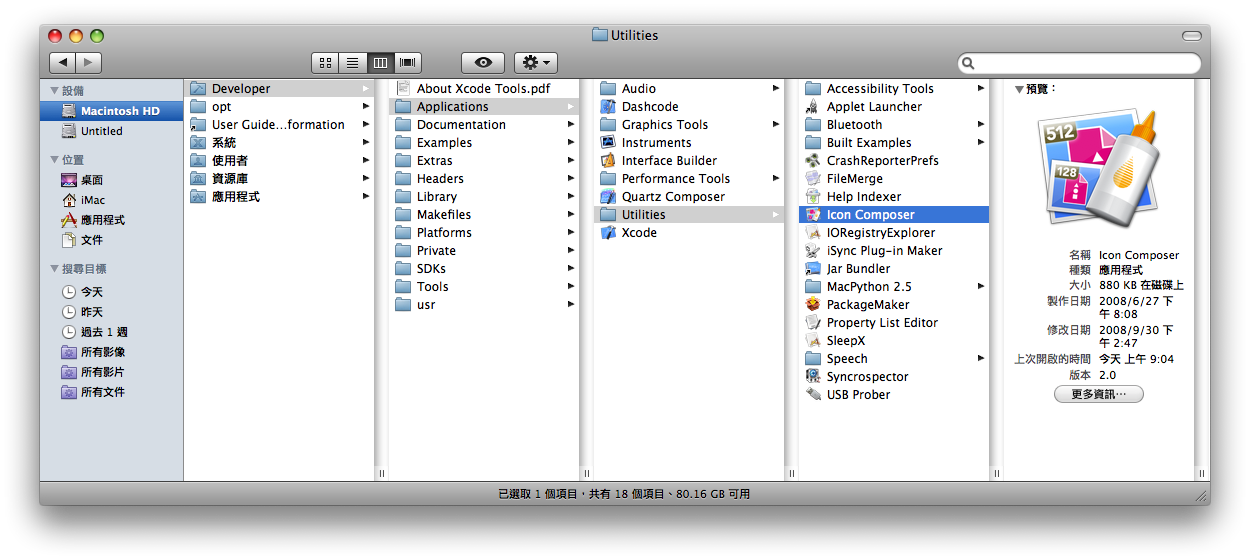This screenshot has width=1250, height=560.
Task: Go forward with the right arrow button
Action: [88, 62]
